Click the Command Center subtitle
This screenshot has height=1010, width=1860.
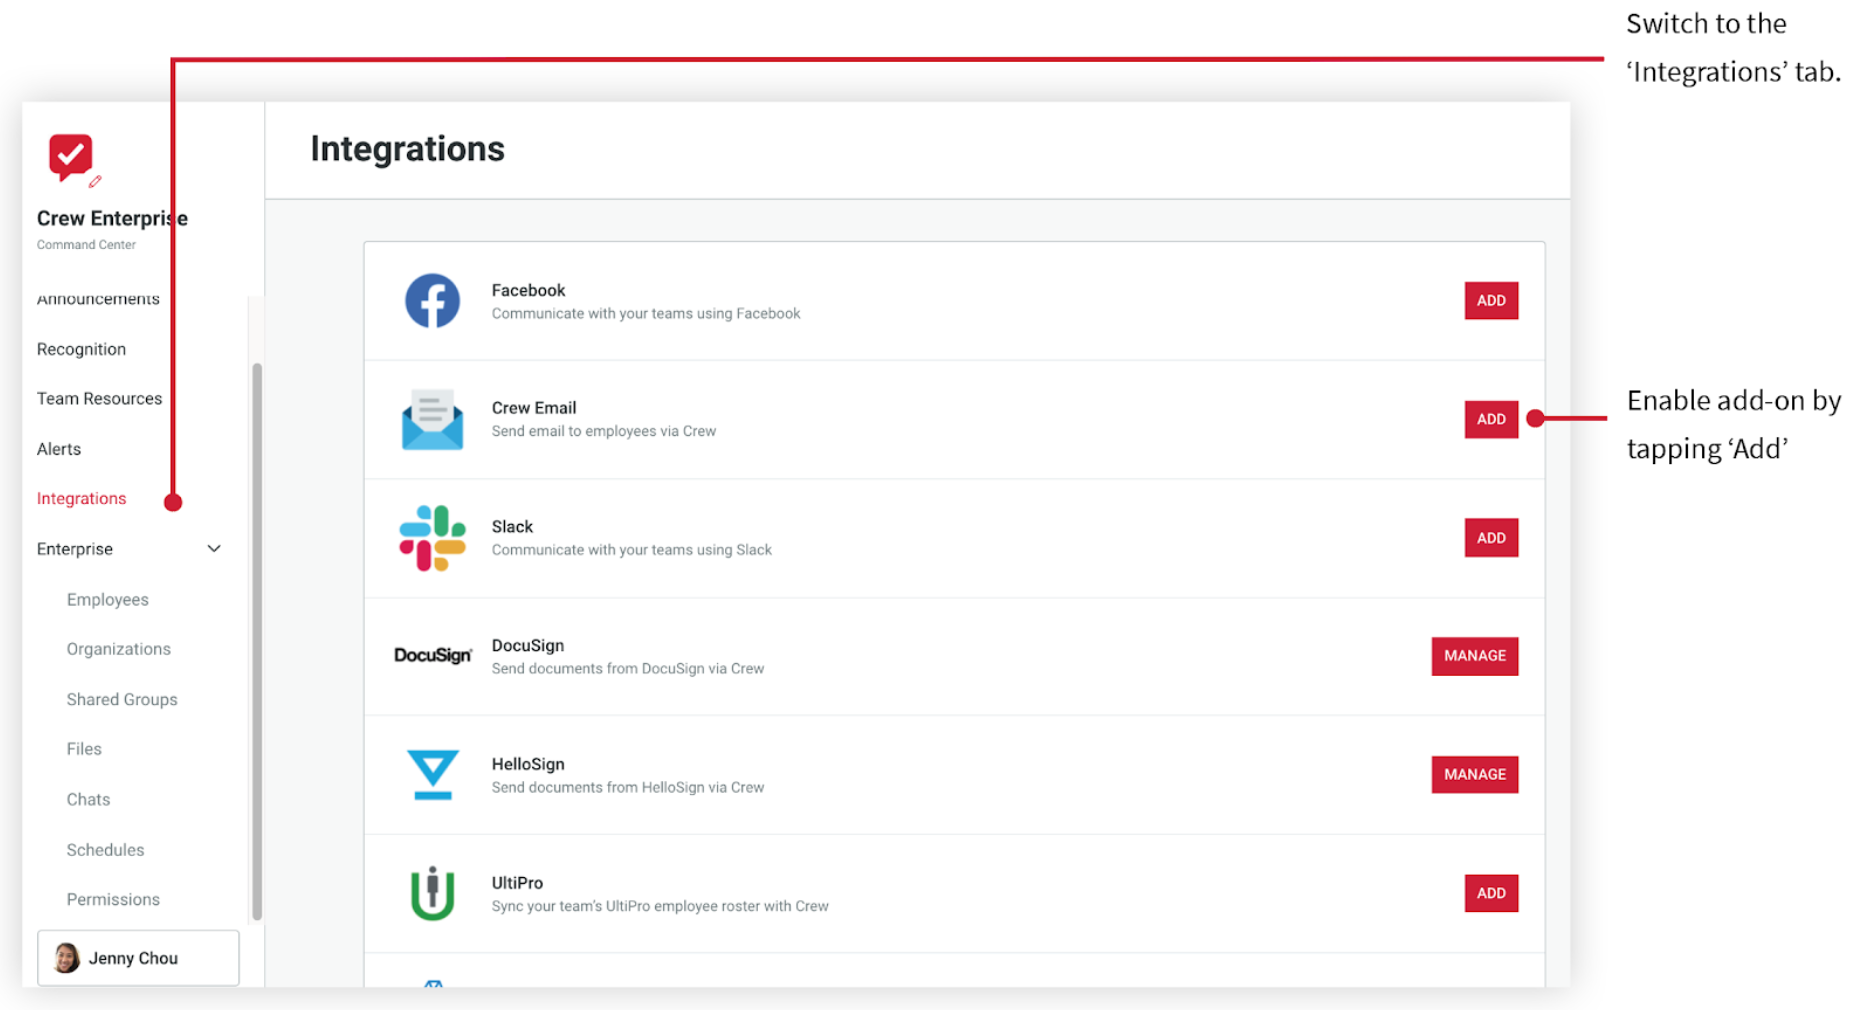click(x=86, y=245)
